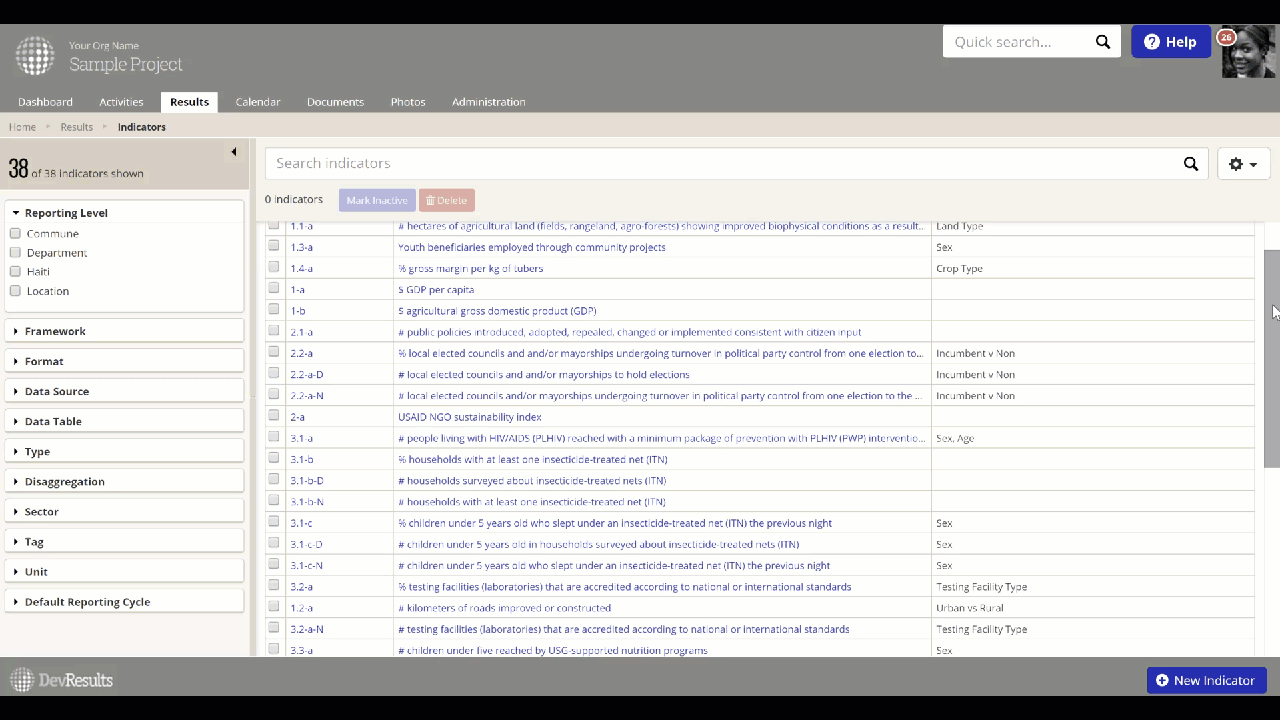This screenshot has width=1280, height=720.
Task: Click the New Indicator button
Action: pos(1207,680)
